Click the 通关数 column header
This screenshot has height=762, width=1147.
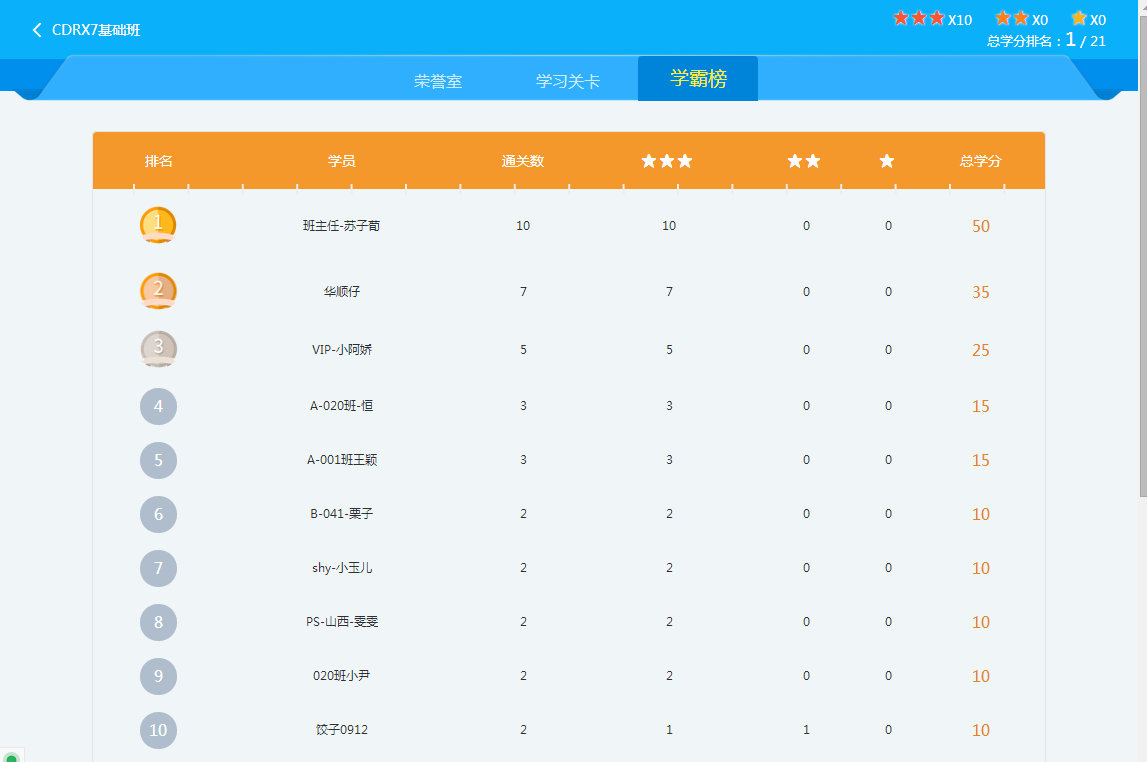[x=523, y=161]
